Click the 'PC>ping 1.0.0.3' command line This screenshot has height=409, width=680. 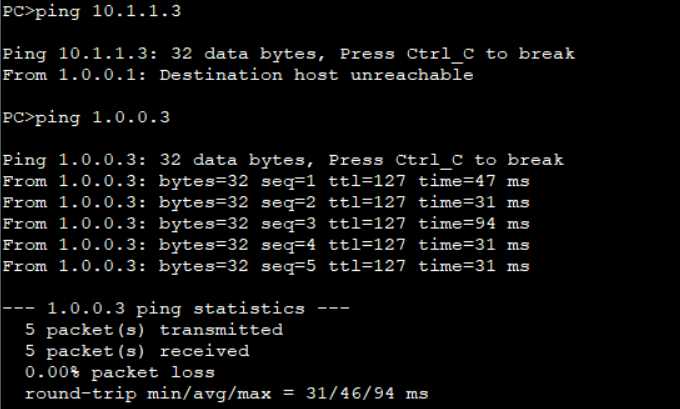(x=86, y=118)
